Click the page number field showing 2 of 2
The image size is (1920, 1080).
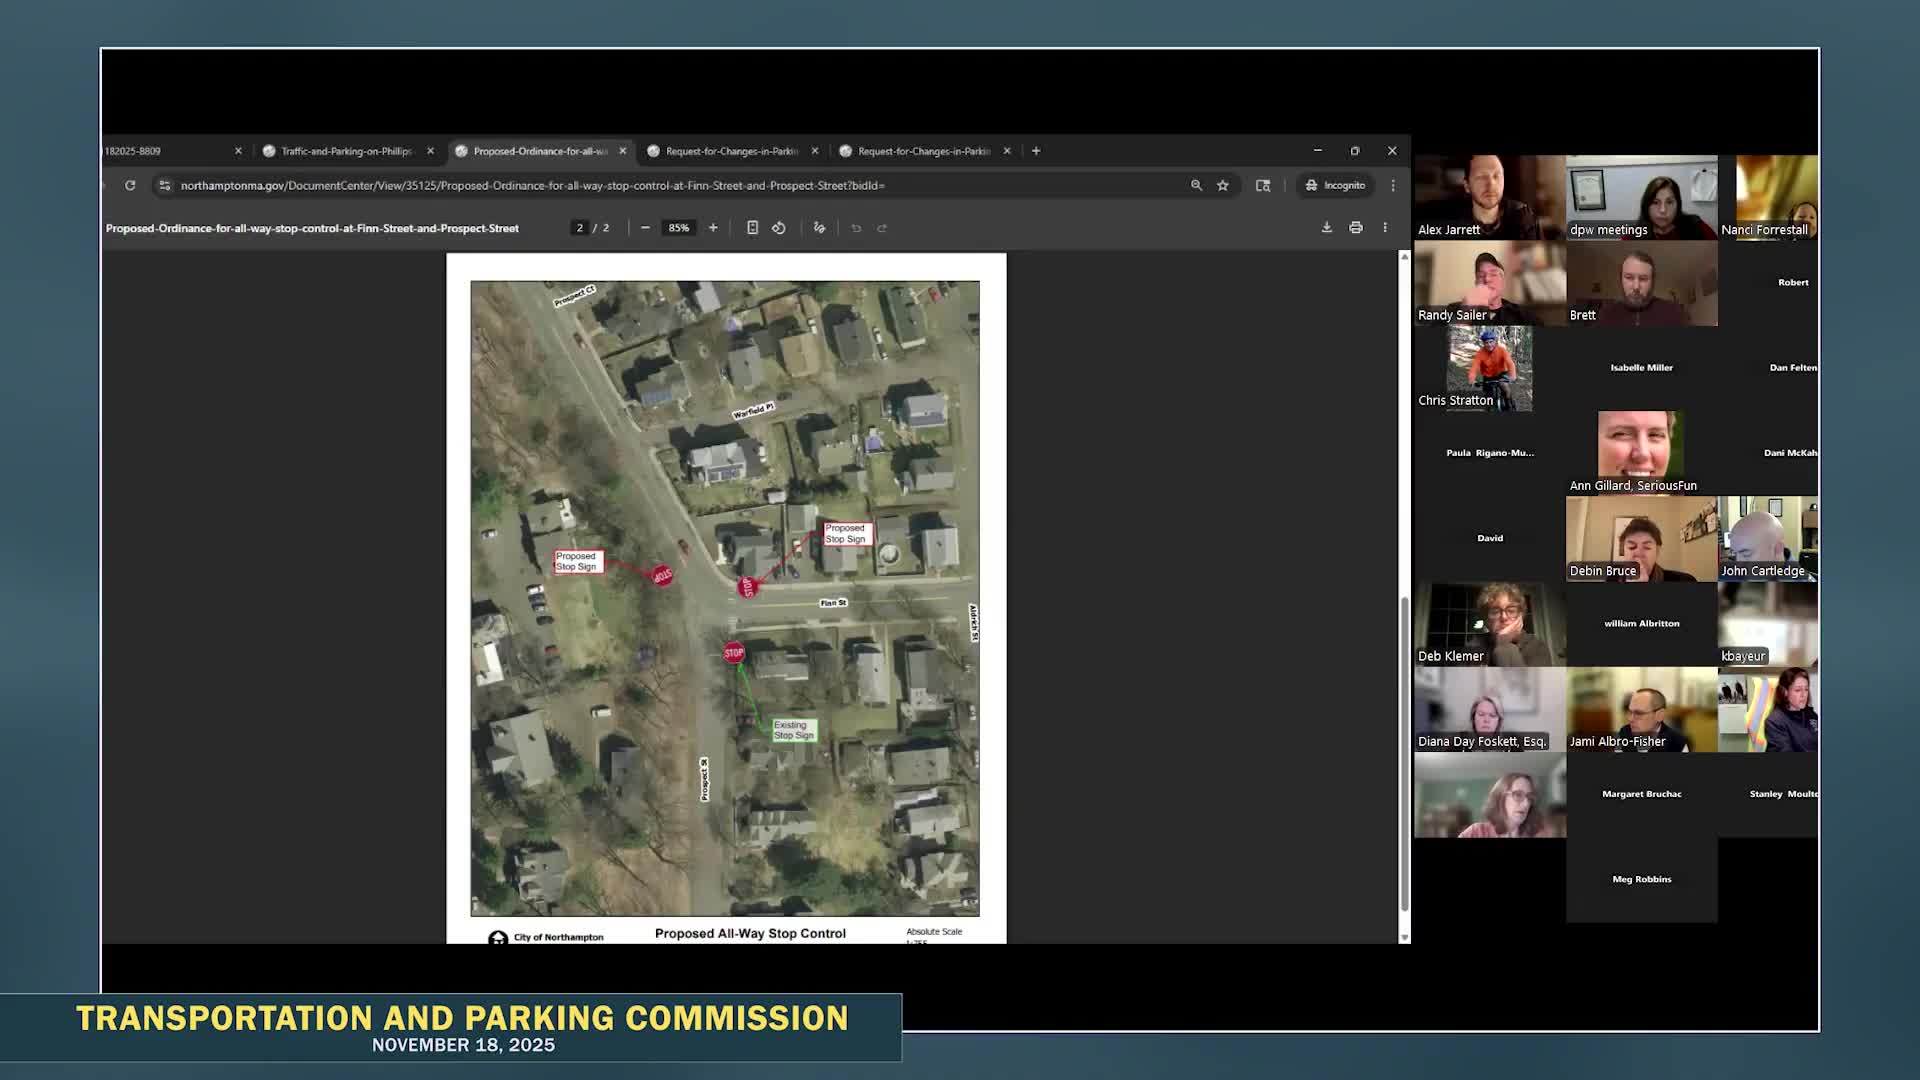click(582, 227)
